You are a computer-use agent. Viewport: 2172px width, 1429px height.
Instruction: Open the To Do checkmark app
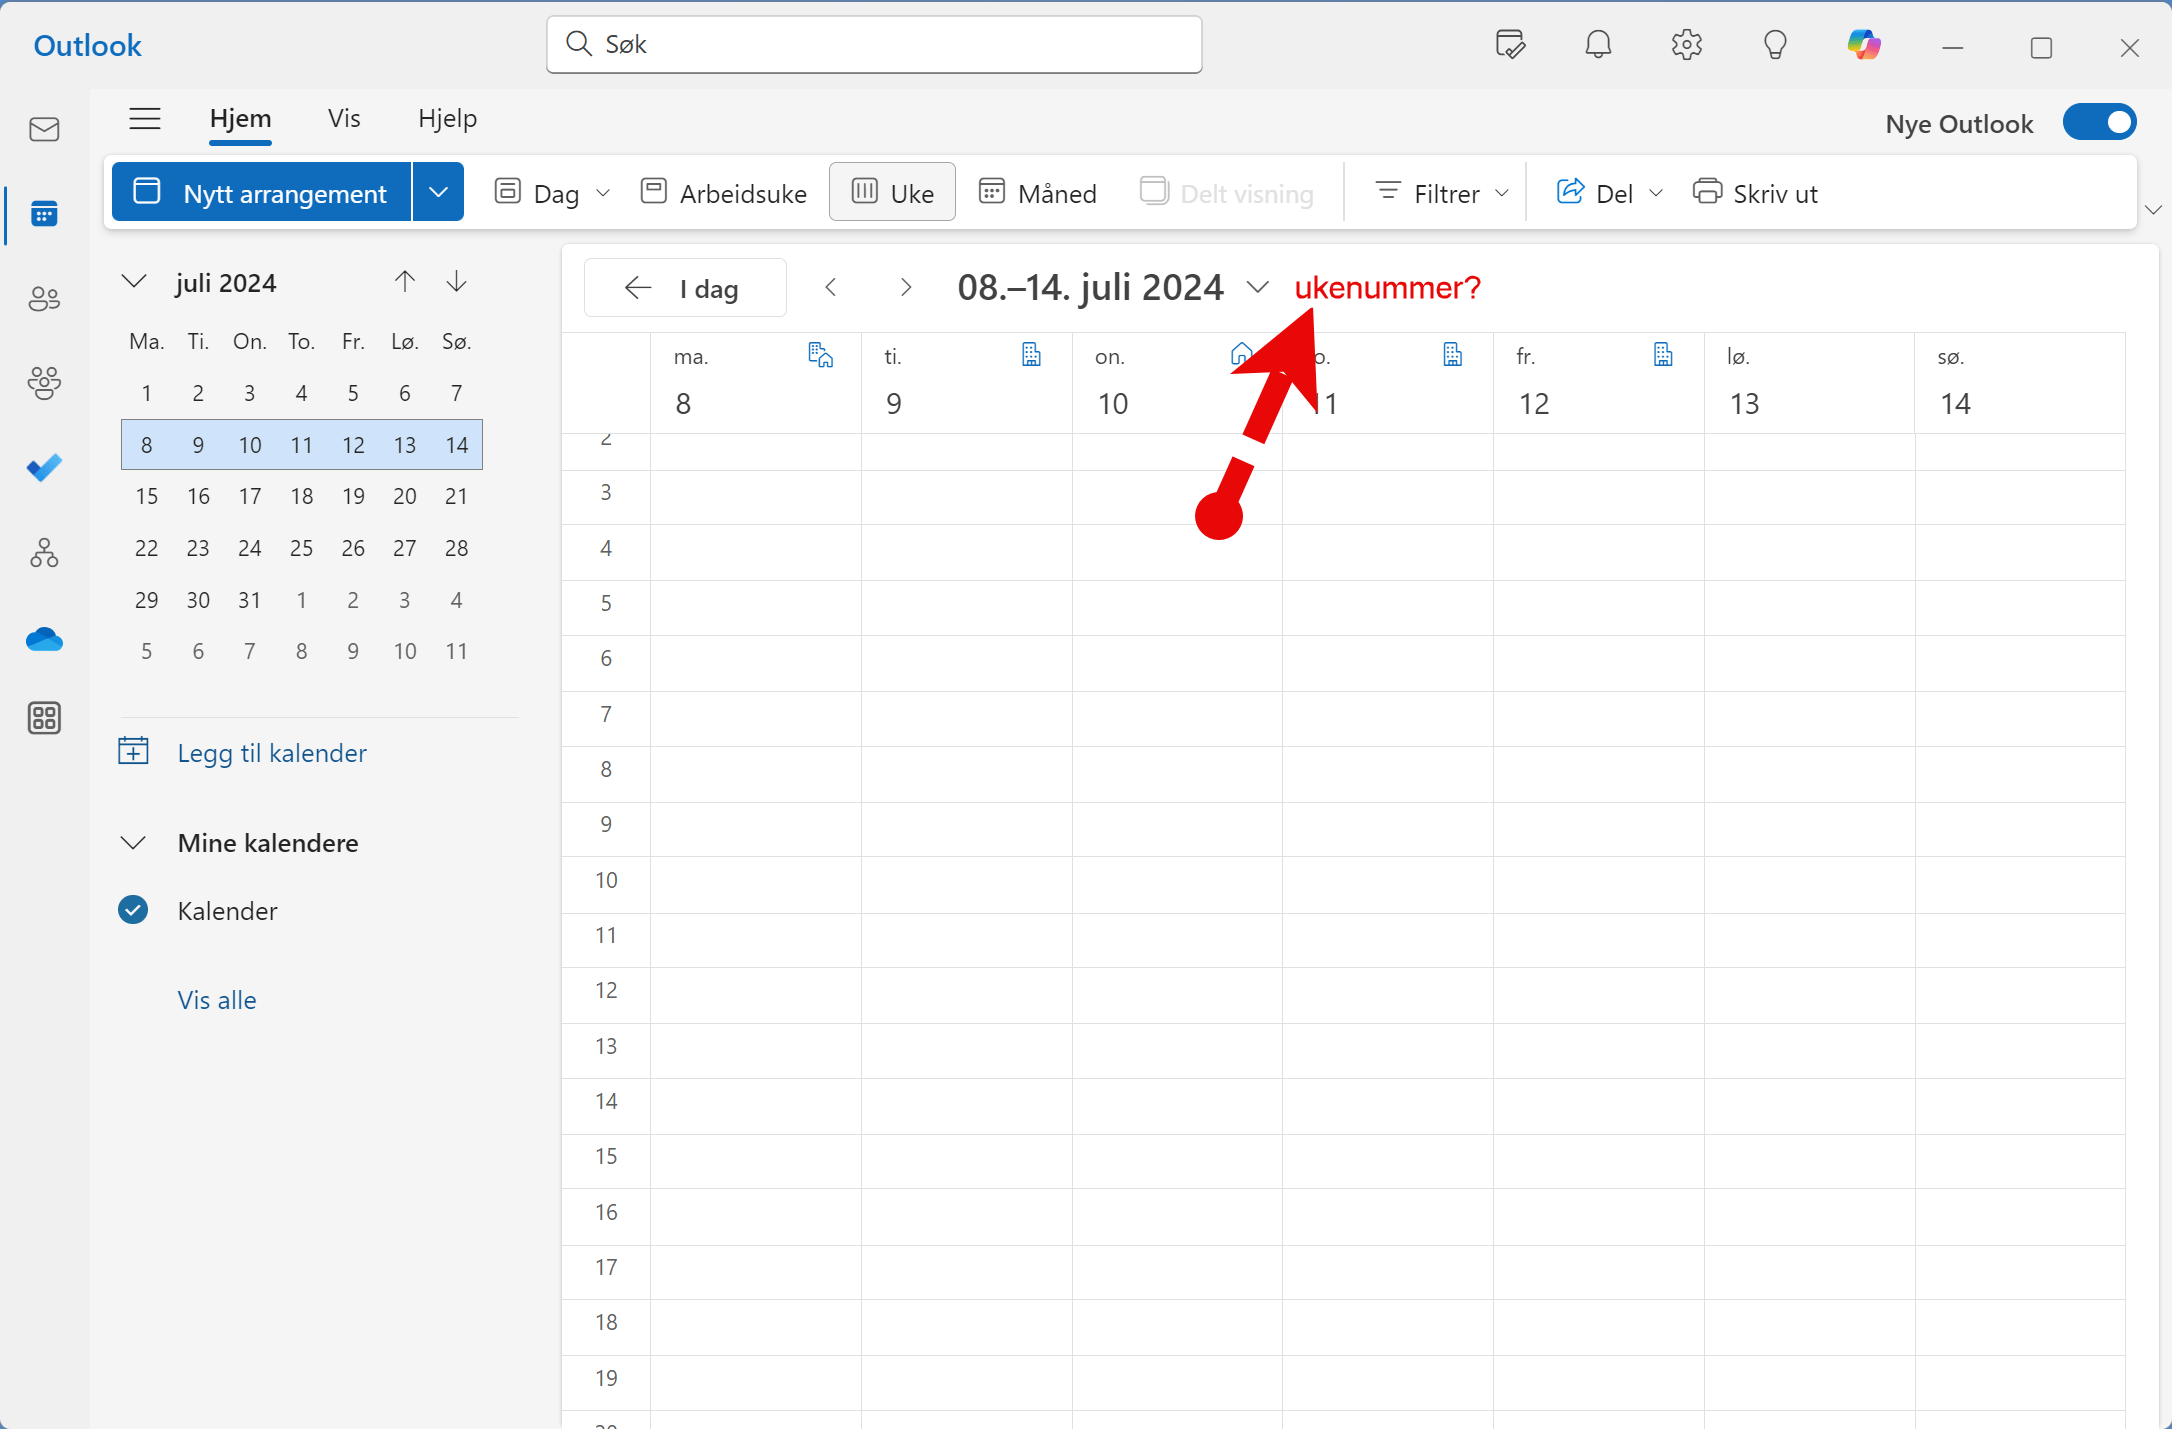point(44,467)
